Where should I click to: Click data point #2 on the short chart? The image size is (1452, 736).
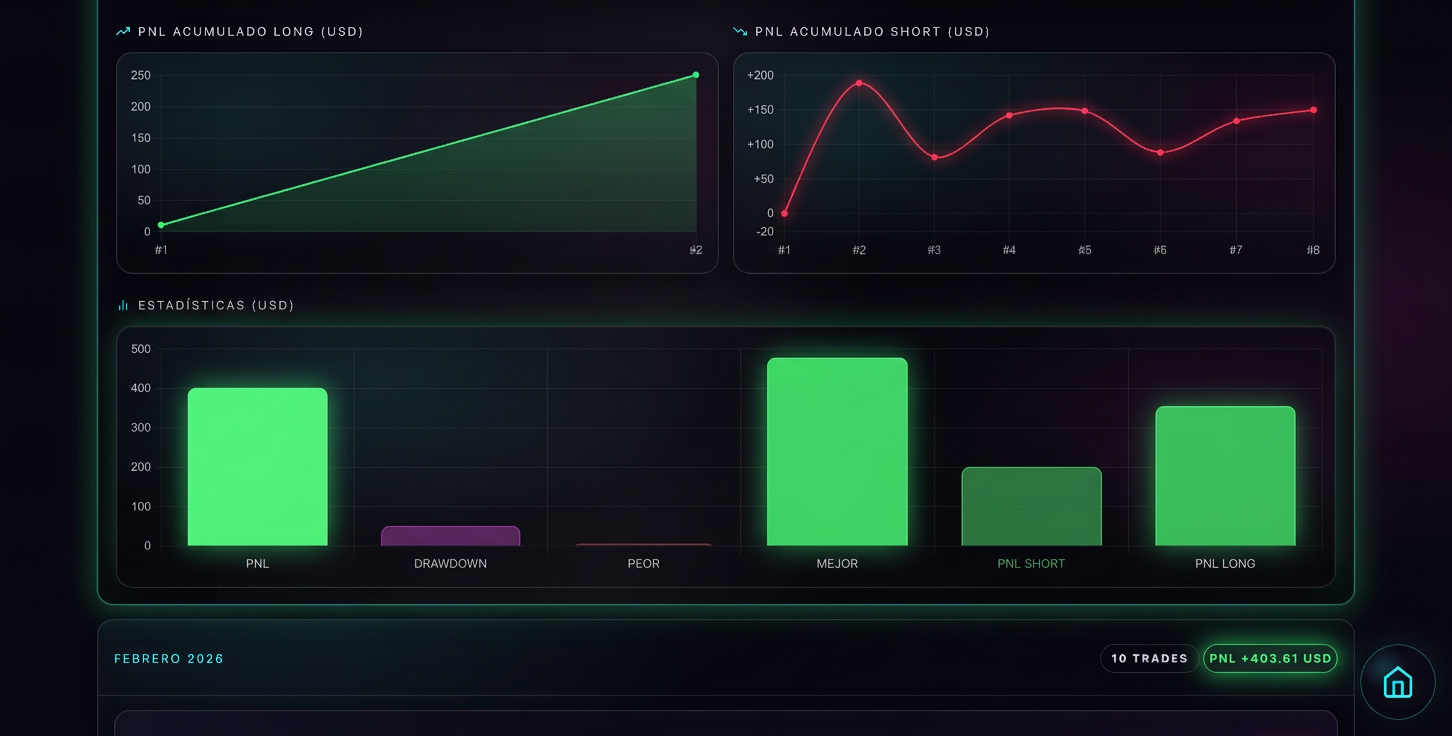point(859,83)
